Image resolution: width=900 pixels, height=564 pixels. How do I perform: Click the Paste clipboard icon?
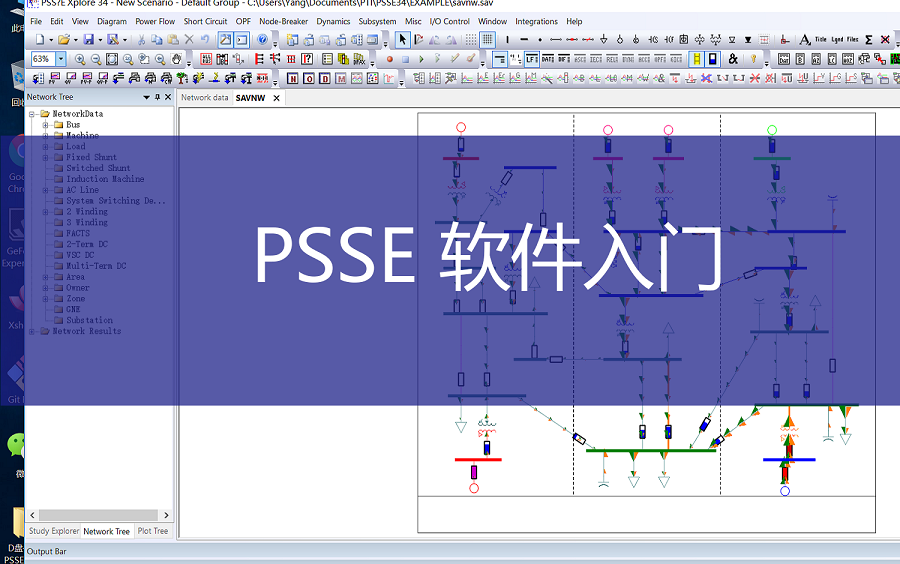[x=173, y=39]
